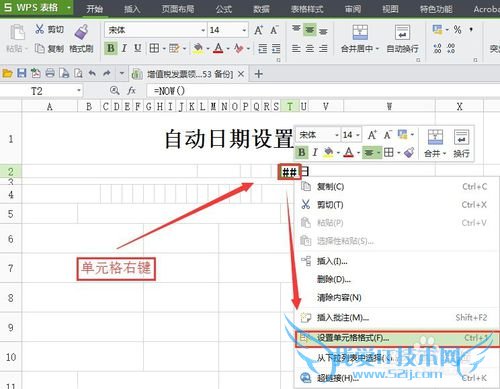Choose 超链接(H)... in context menu

396,378
